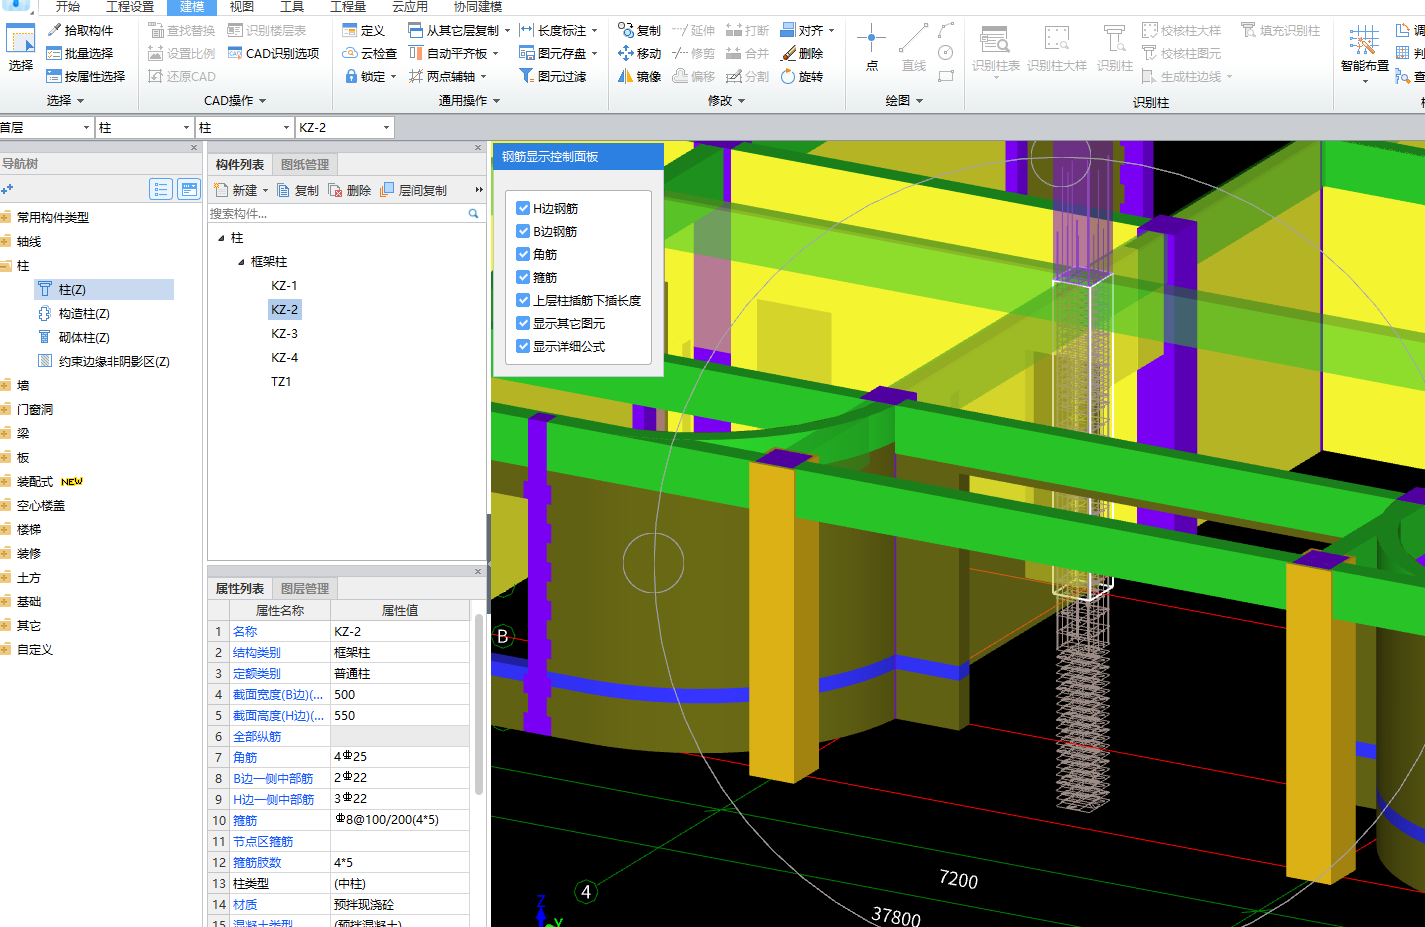
Task: Toggle the 箍筋 checkbox
Action: pyautogui.click(x=523, y=277)
